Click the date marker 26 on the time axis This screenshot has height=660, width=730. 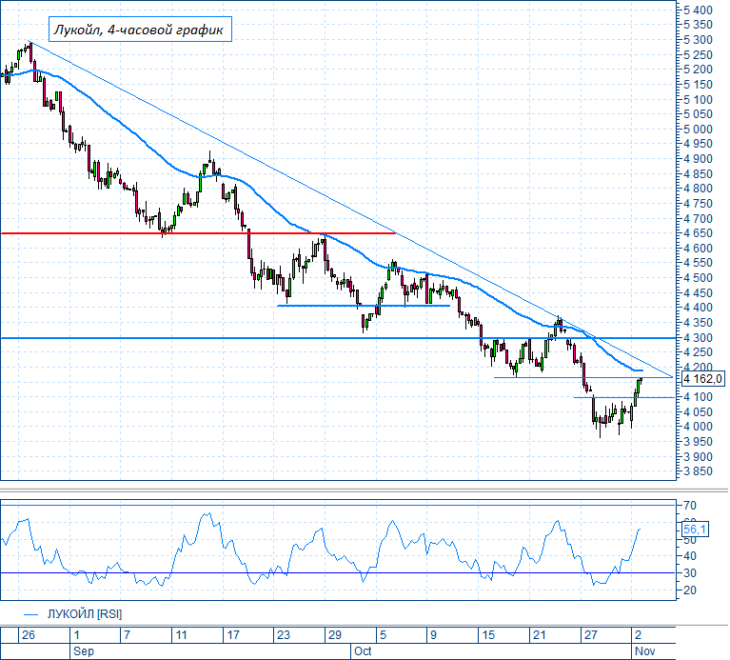pos(28,635)
